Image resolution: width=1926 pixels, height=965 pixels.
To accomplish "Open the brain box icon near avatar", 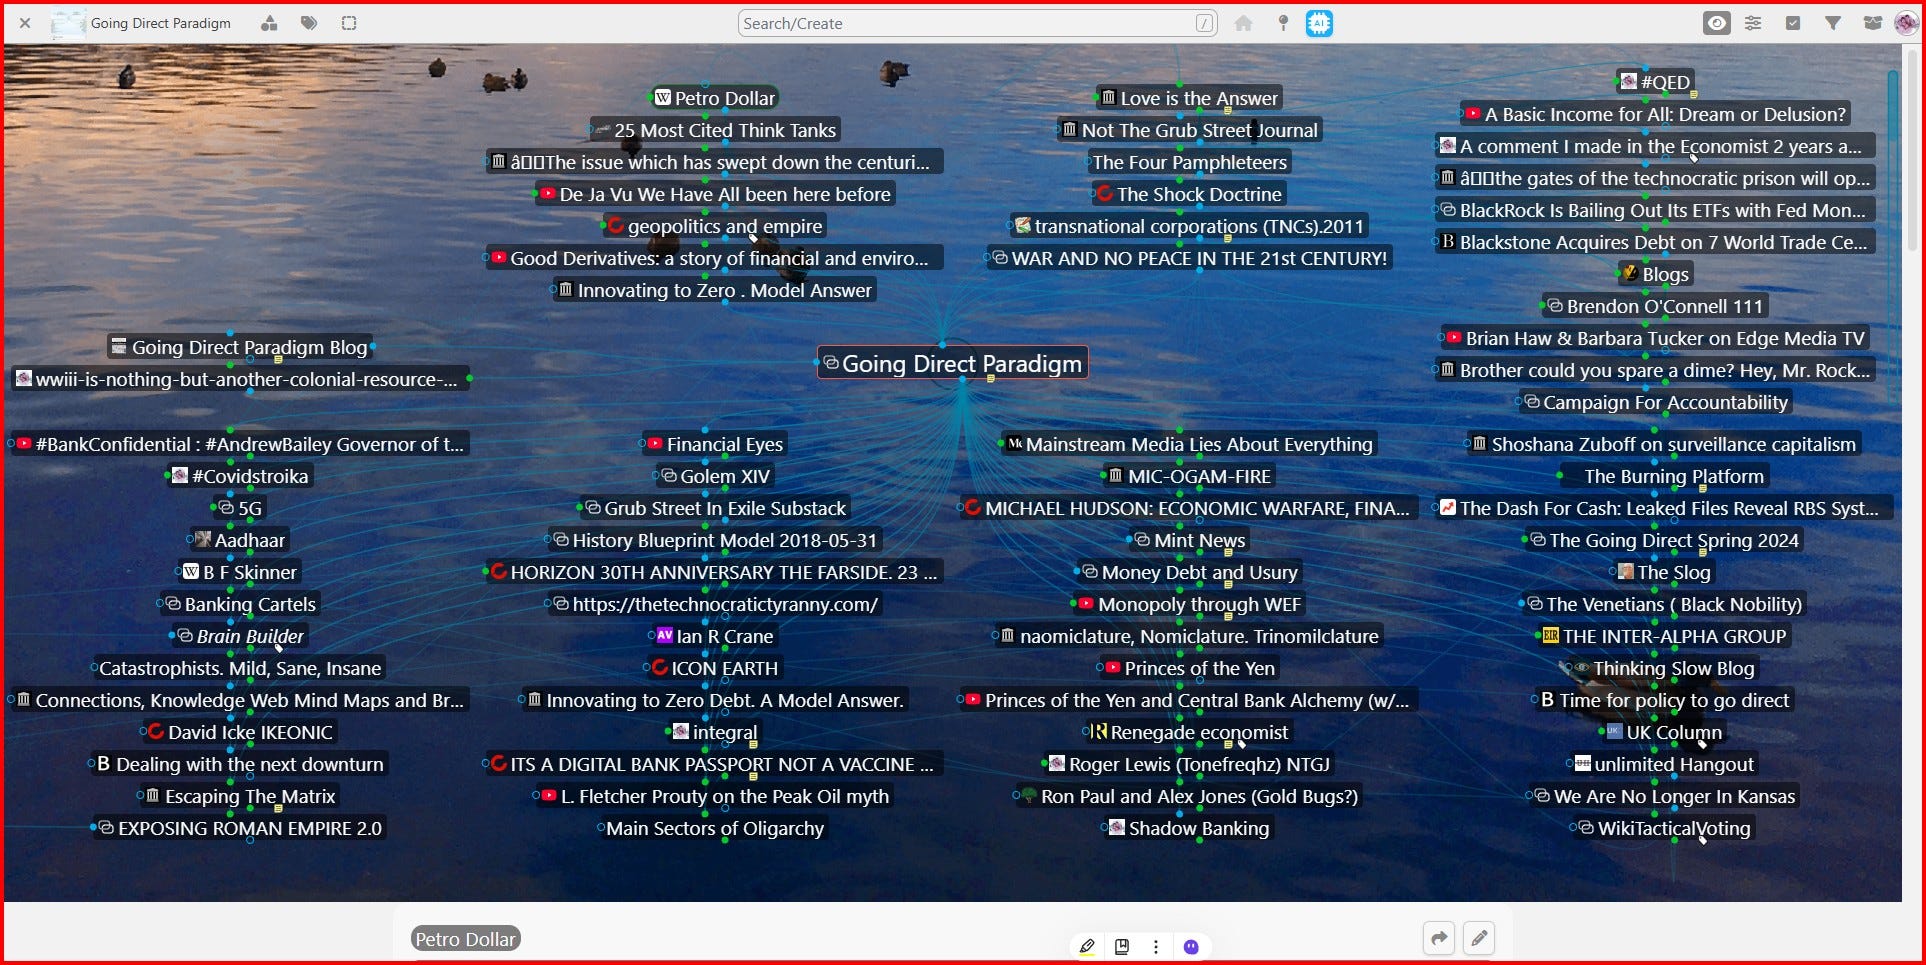I will [1872, 23].
